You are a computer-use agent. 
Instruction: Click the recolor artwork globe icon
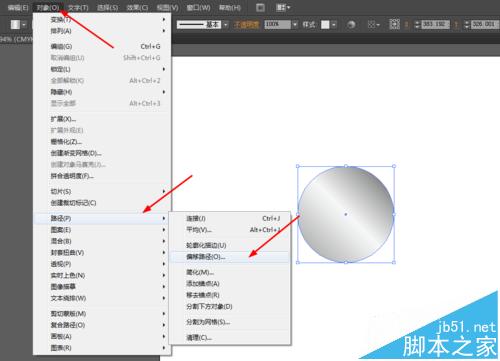[351, 24]
